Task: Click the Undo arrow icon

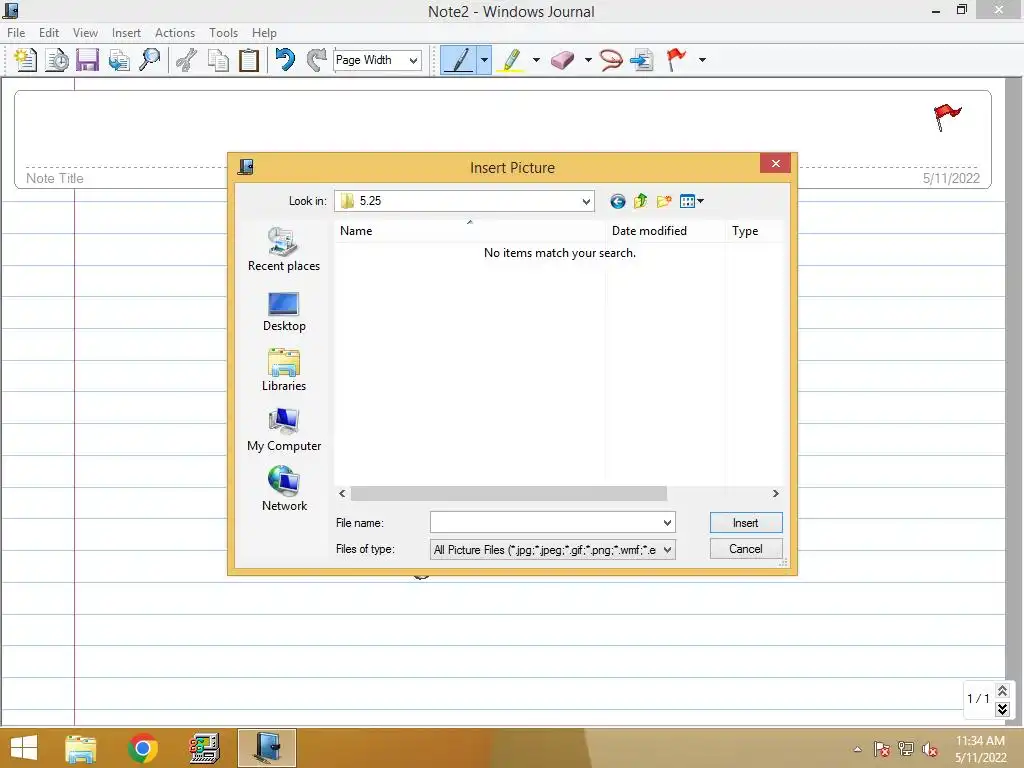Action: [285, 60]
